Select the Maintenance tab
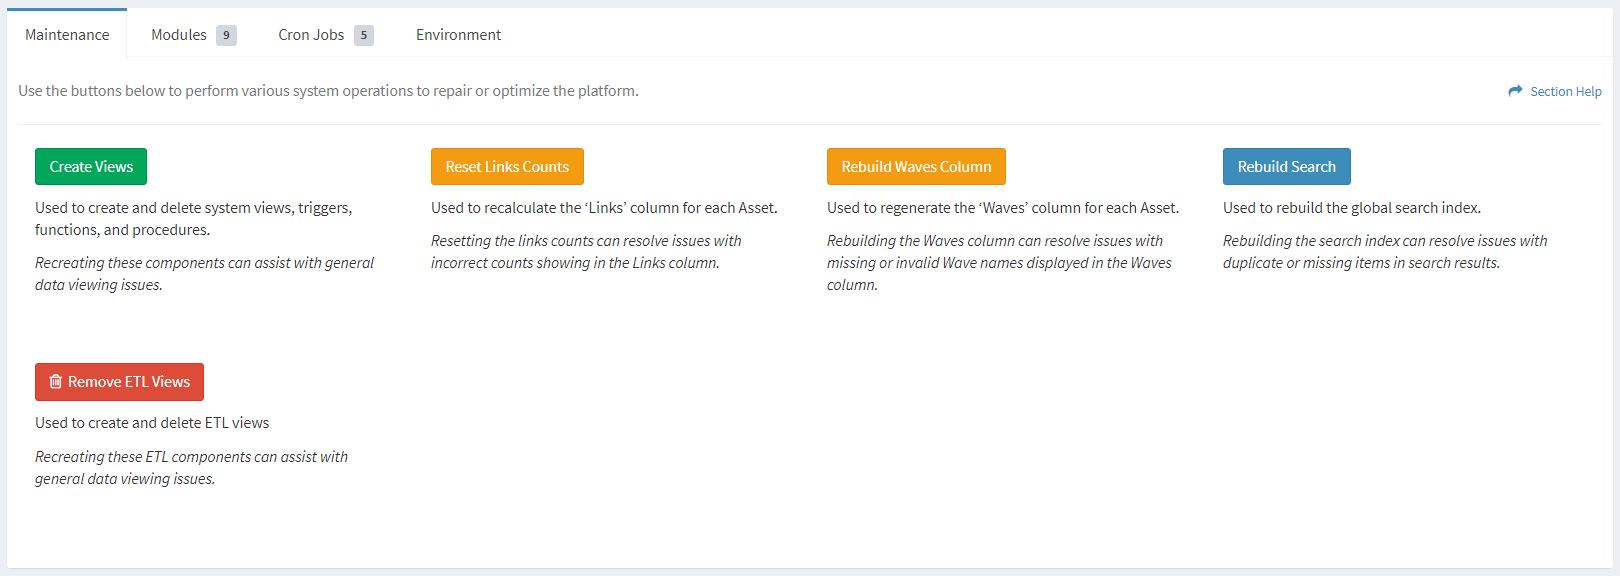This screenshot has height=576, width=1620. (67, 34)
